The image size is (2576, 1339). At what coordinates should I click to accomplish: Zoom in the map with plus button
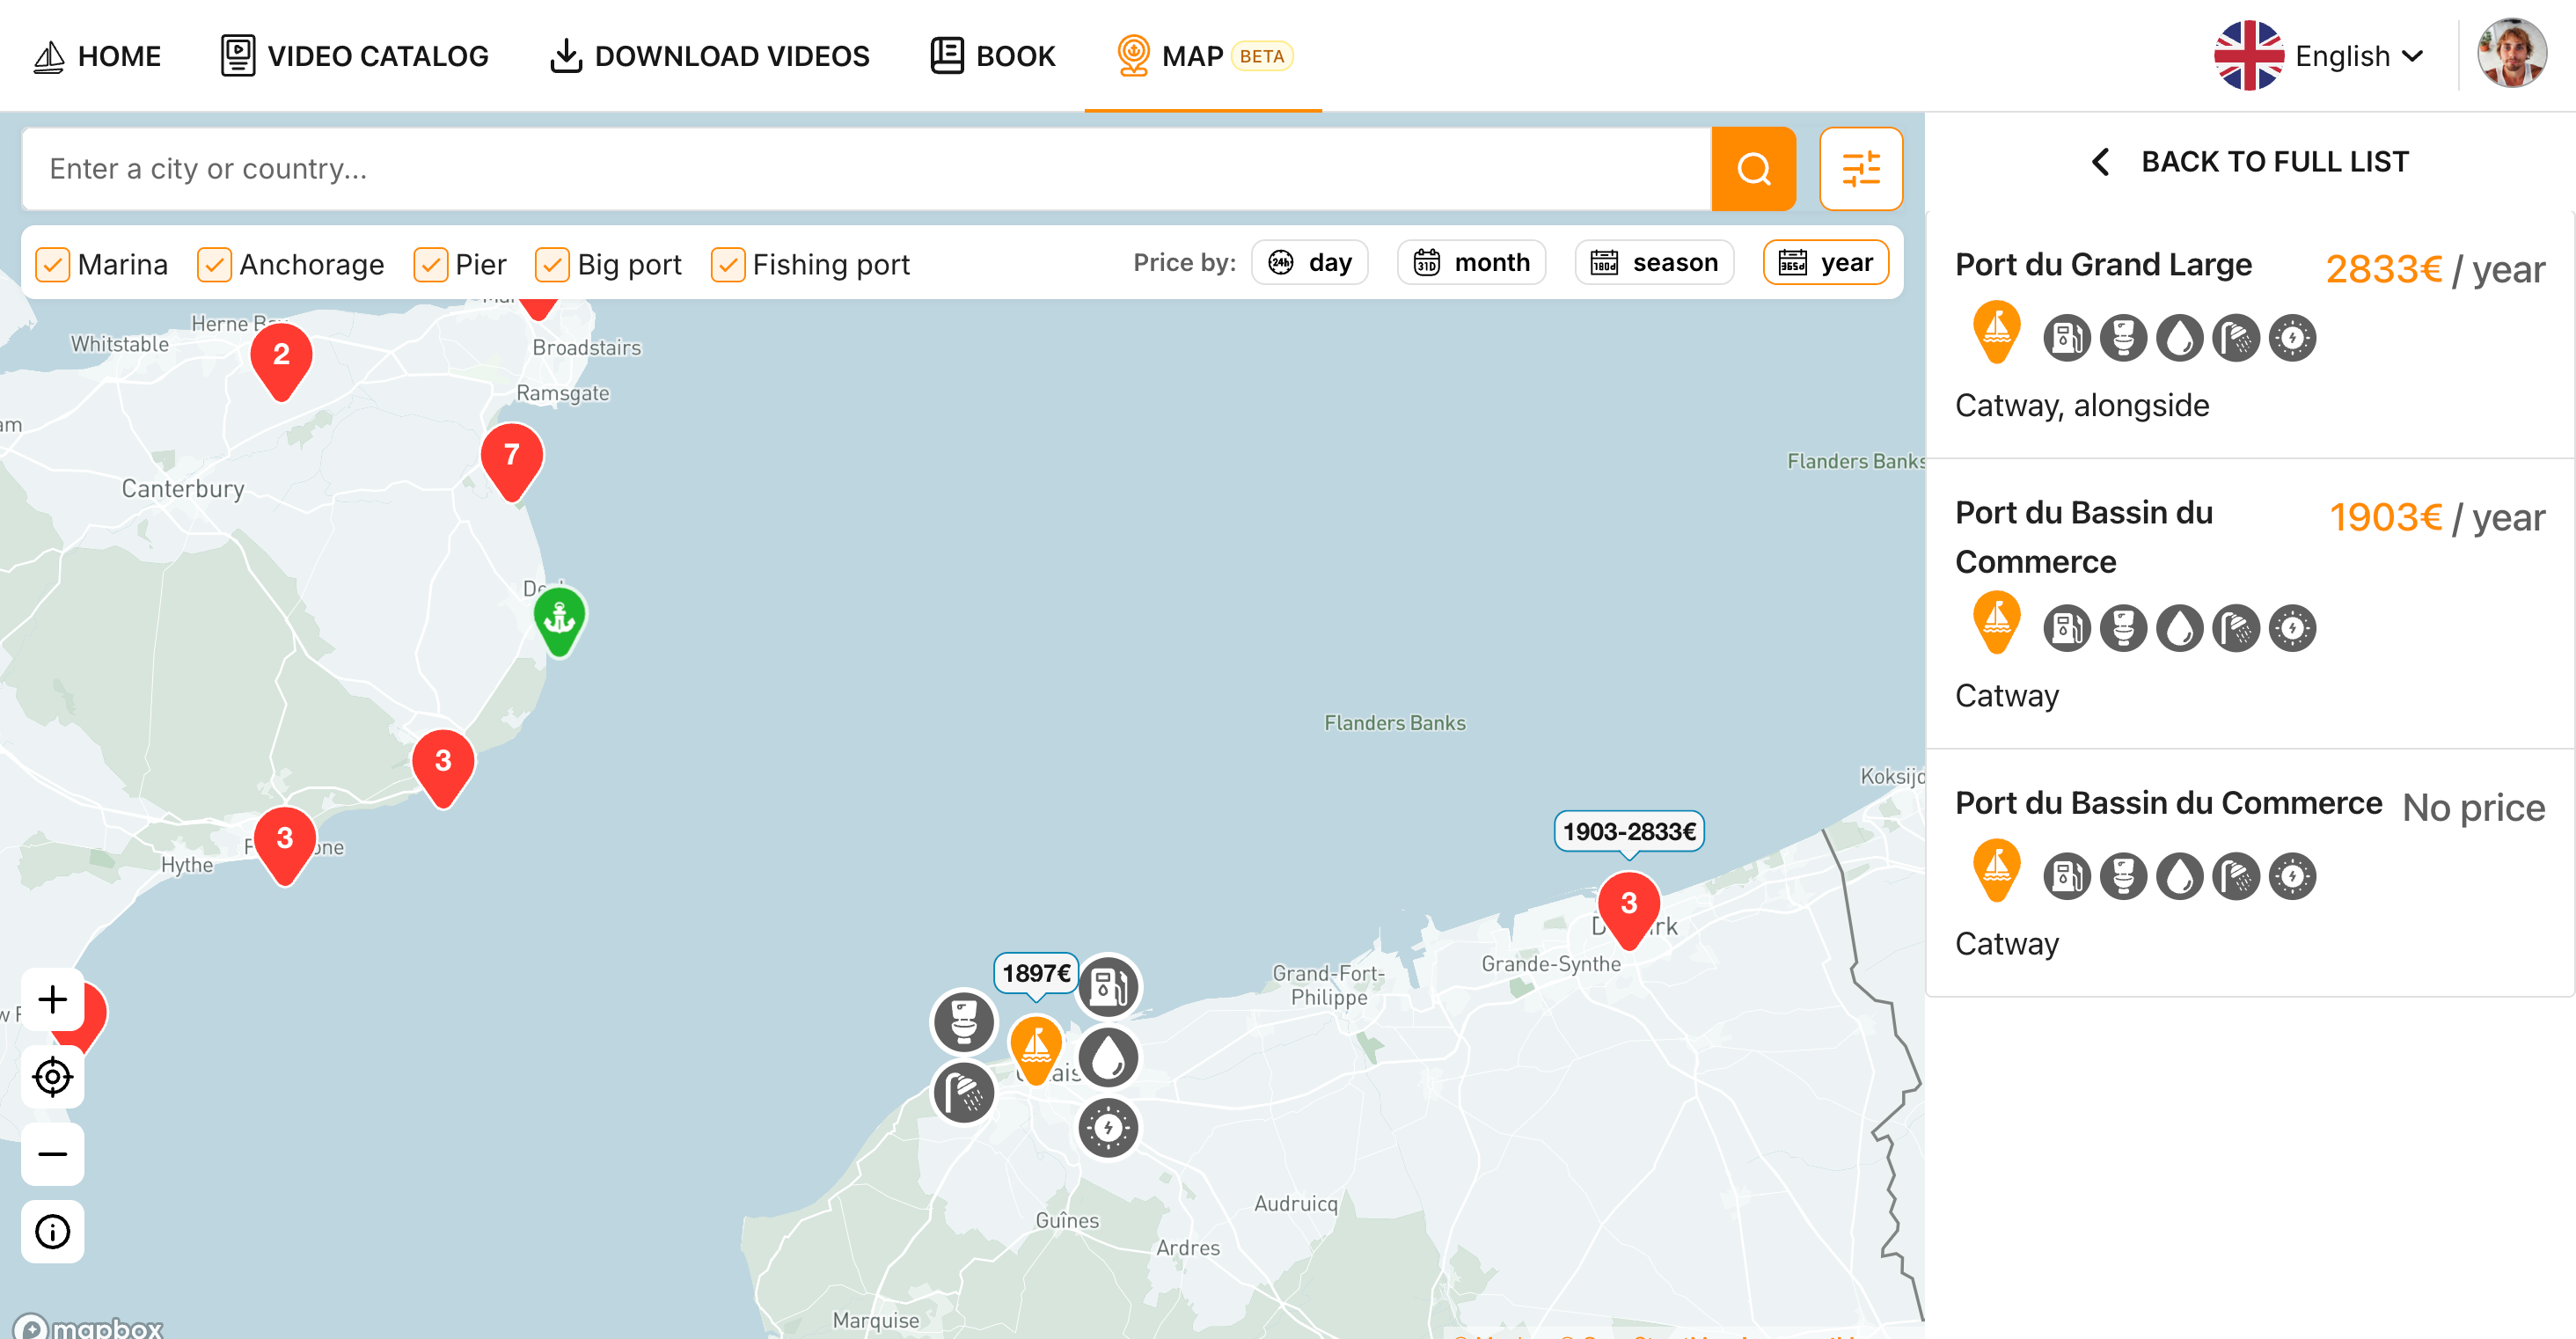point(52,999)
